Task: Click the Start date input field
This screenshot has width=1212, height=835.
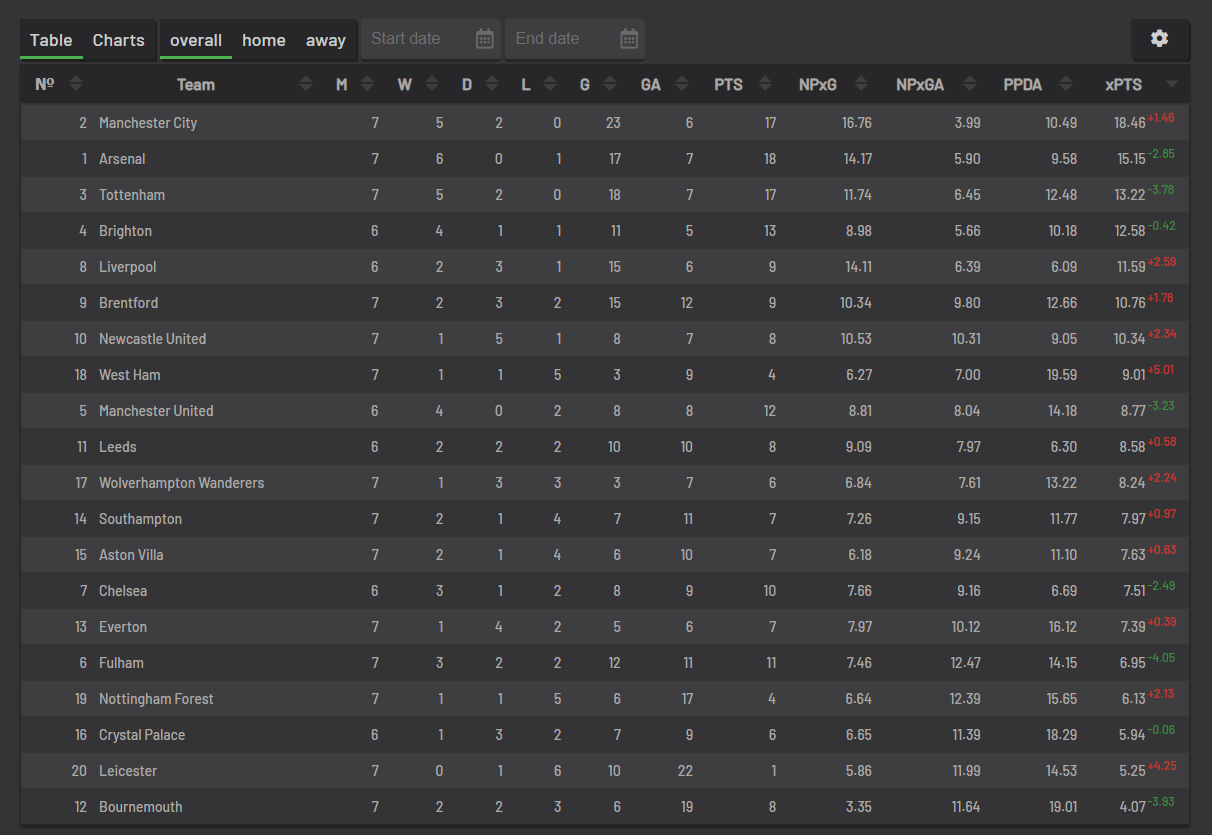Action: (x=431, y=39)
